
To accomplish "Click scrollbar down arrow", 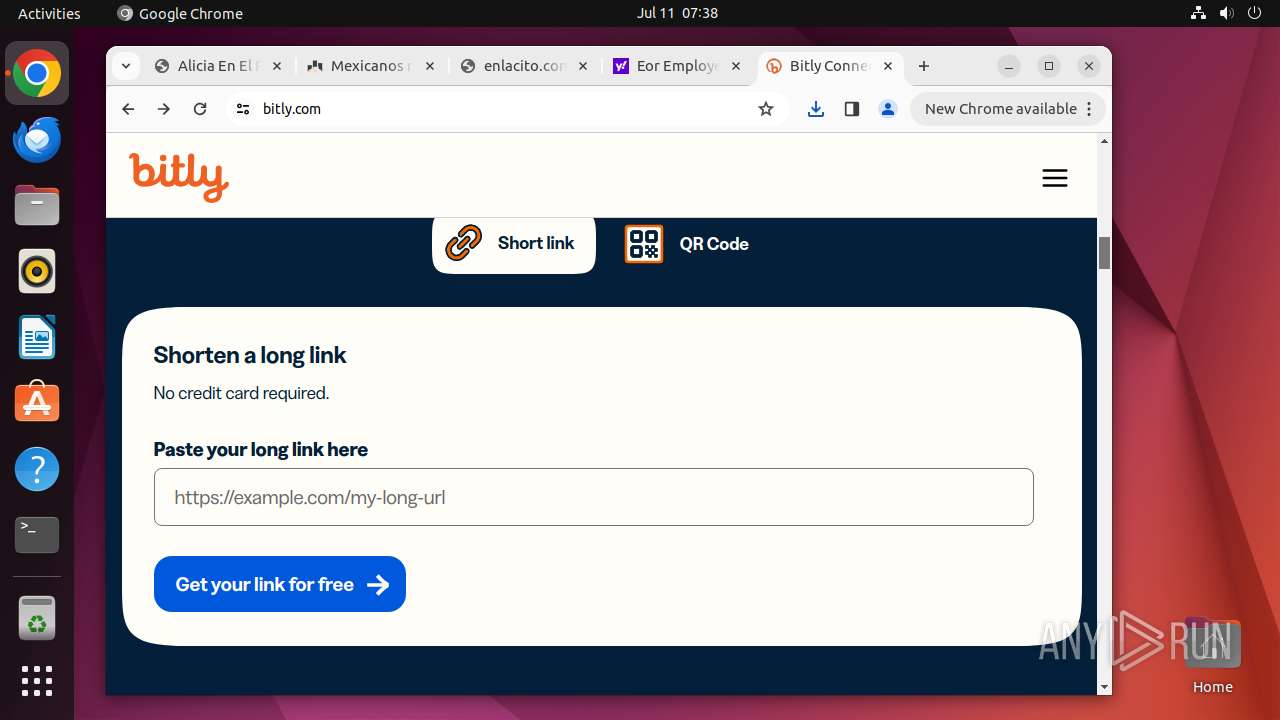I will [x=1104, y=687].
